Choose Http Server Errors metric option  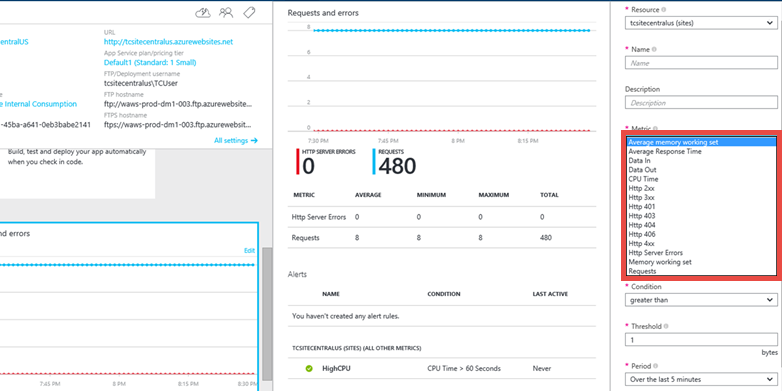(701, 253)
